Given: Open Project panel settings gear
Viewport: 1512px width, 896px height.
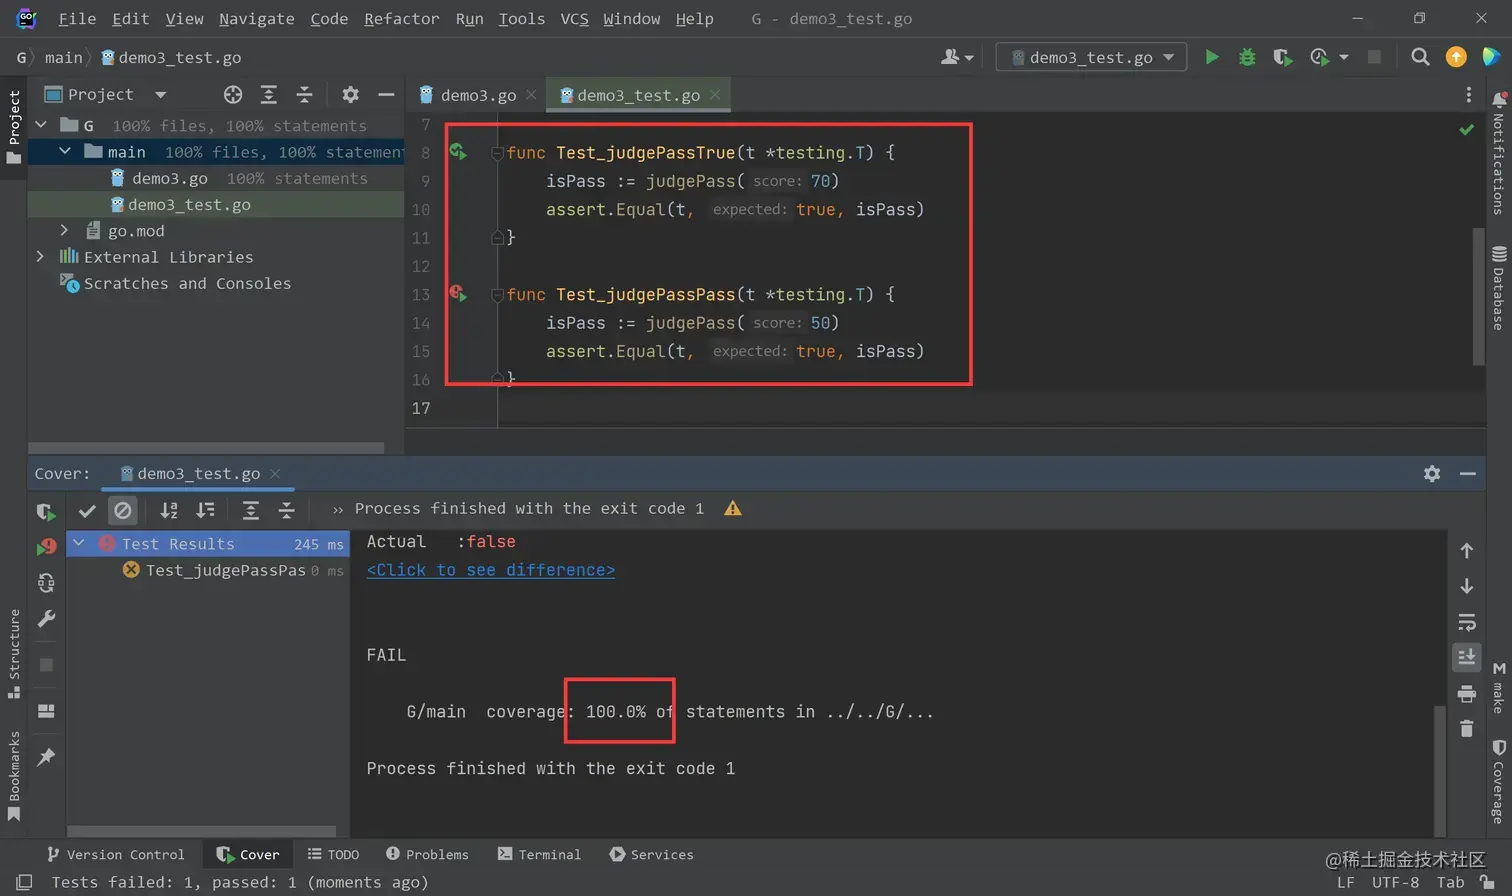Looking at the screenshot, I should (x=350, y=94).
